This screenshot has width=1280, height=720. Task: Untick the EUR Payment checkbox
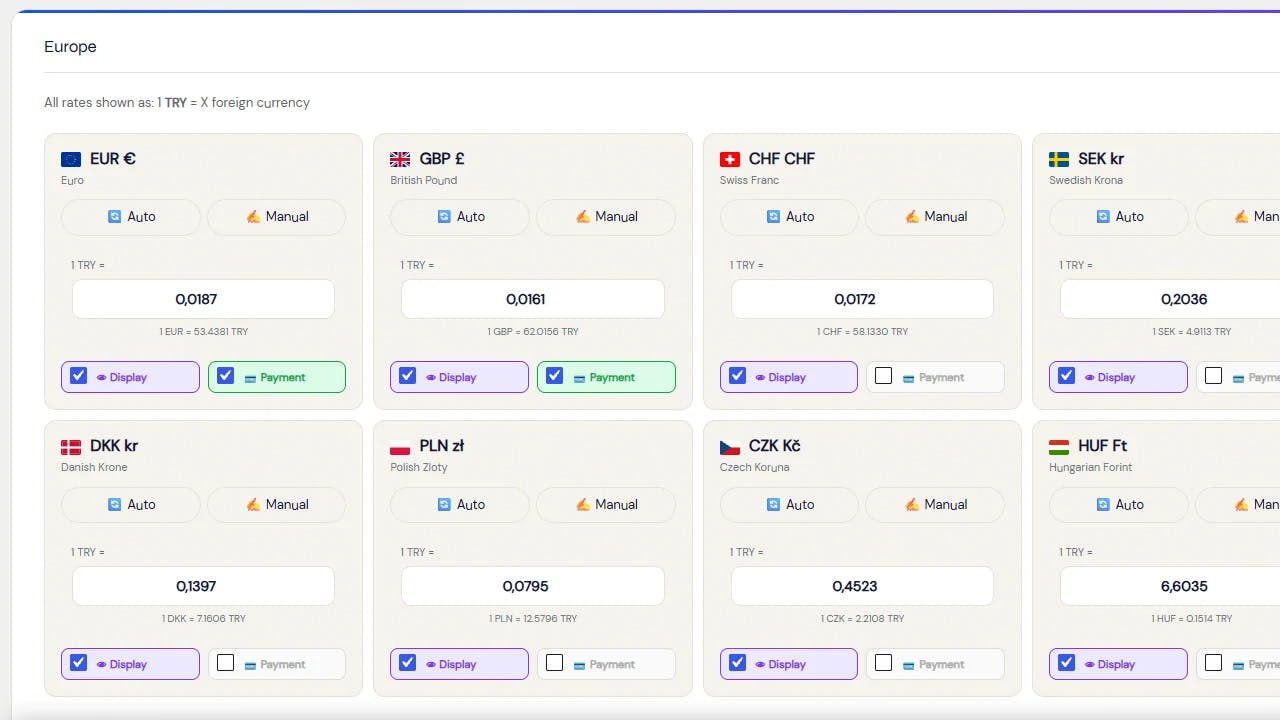(x=225, y=376)
